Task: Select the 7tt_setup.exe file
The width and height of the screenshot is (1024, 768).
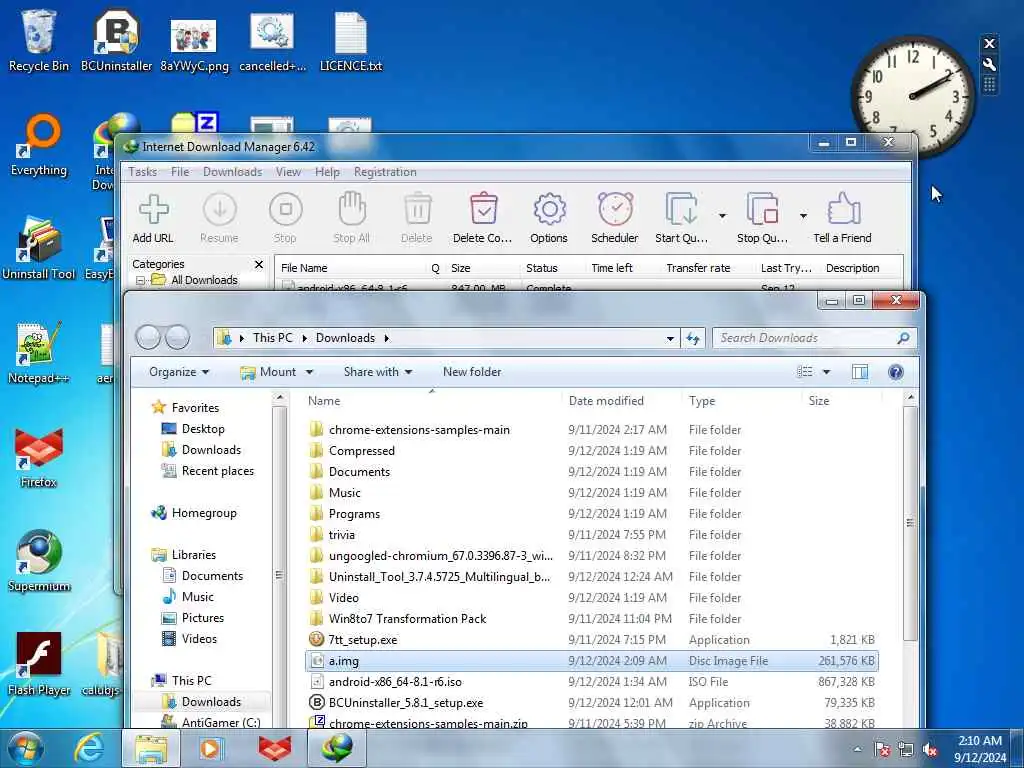Action: [592, 640]
